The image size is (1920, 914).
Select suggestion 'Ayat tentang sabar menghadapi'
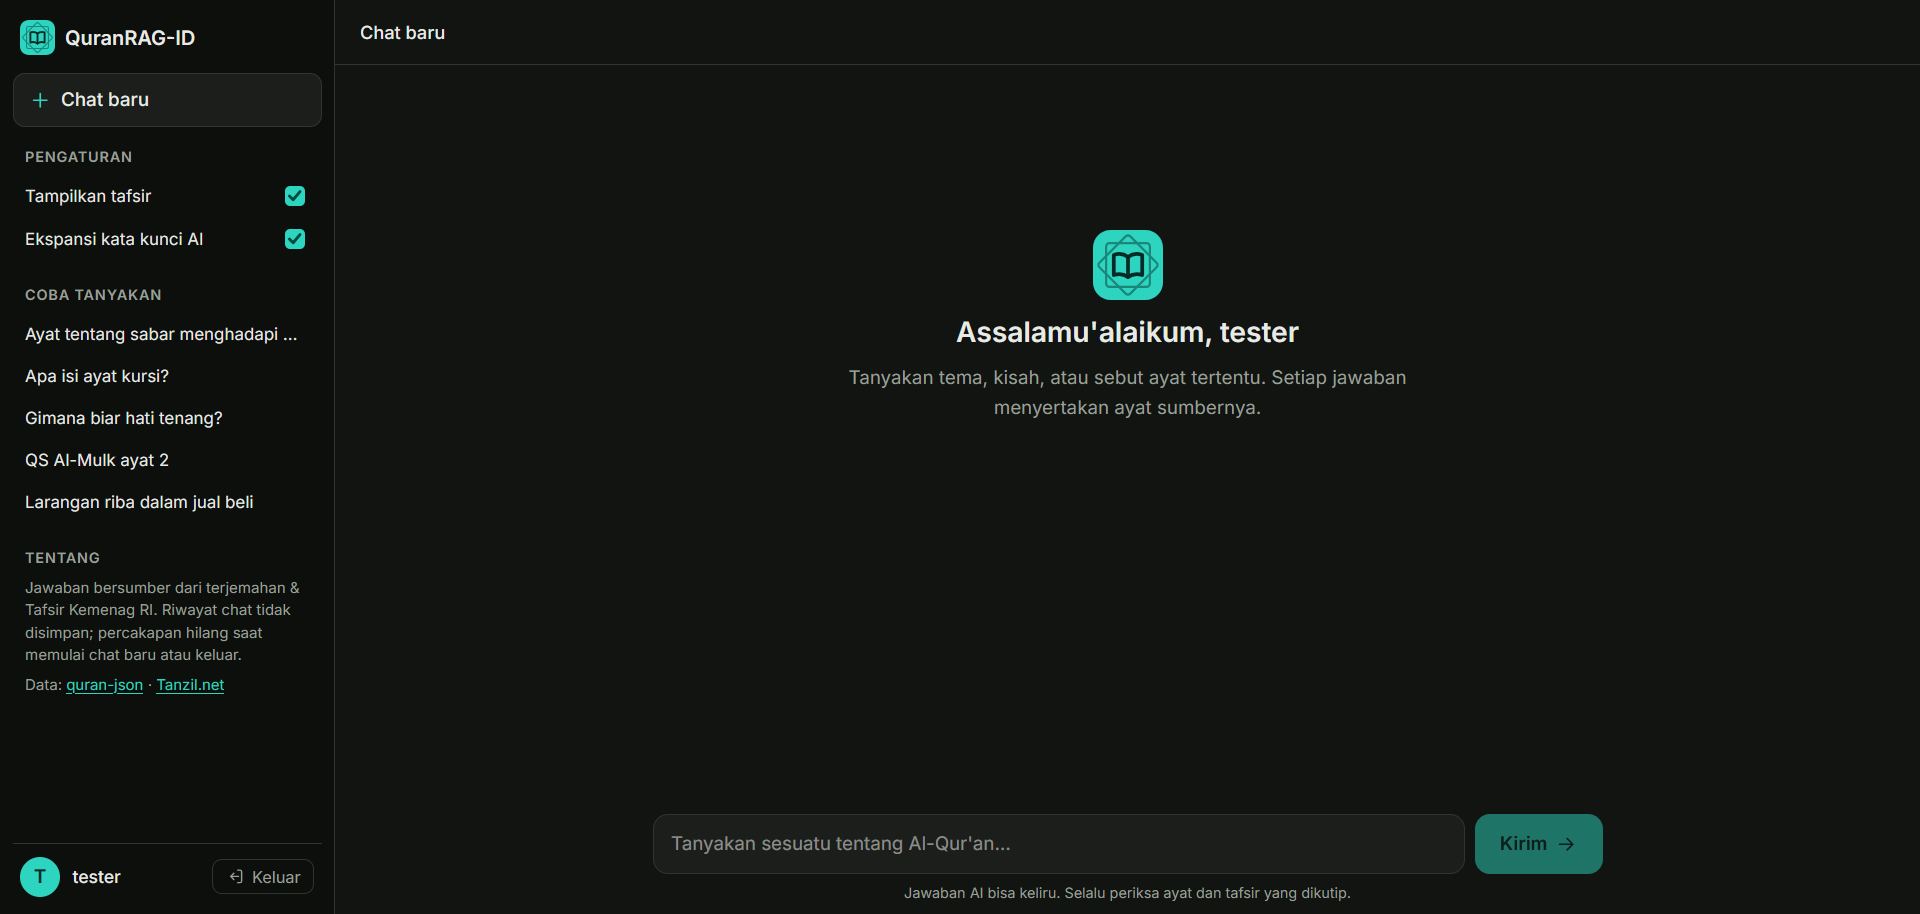click(161, 334)
